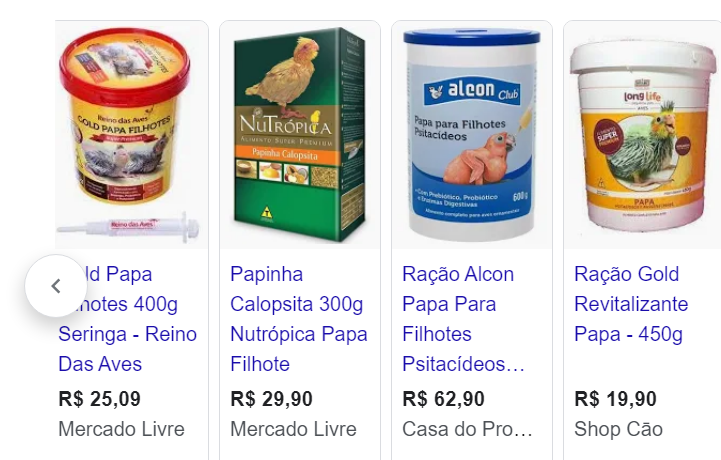This screenshot has width=721, height=460.
Task: Open Gold Papa Filhotes product image
Action: 132,135
